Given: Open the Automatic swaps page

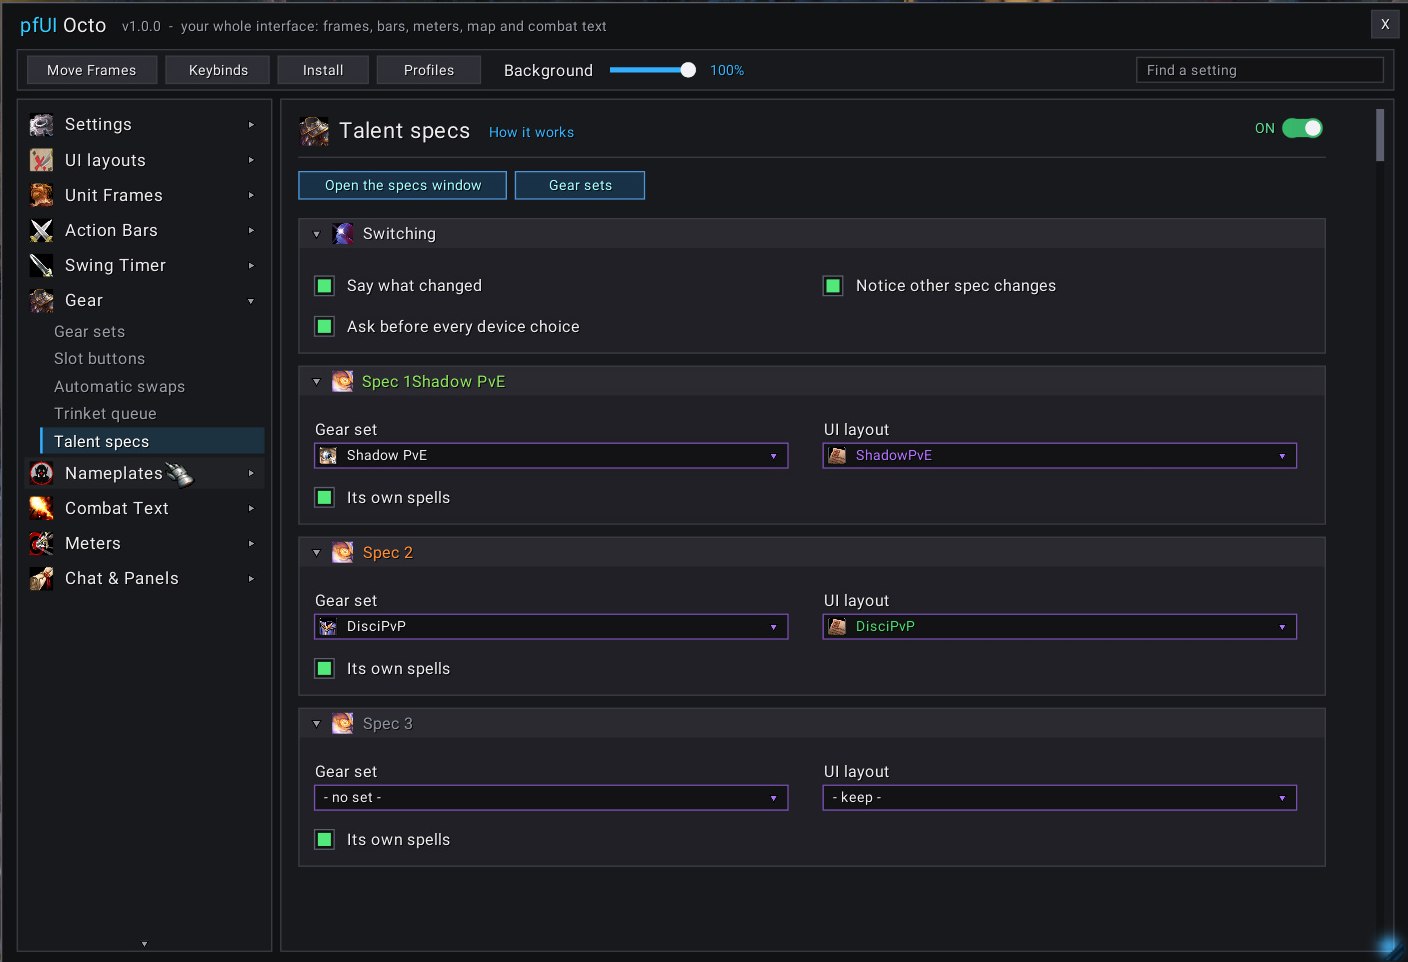Looking at the screenshot, I should point(119,387).
